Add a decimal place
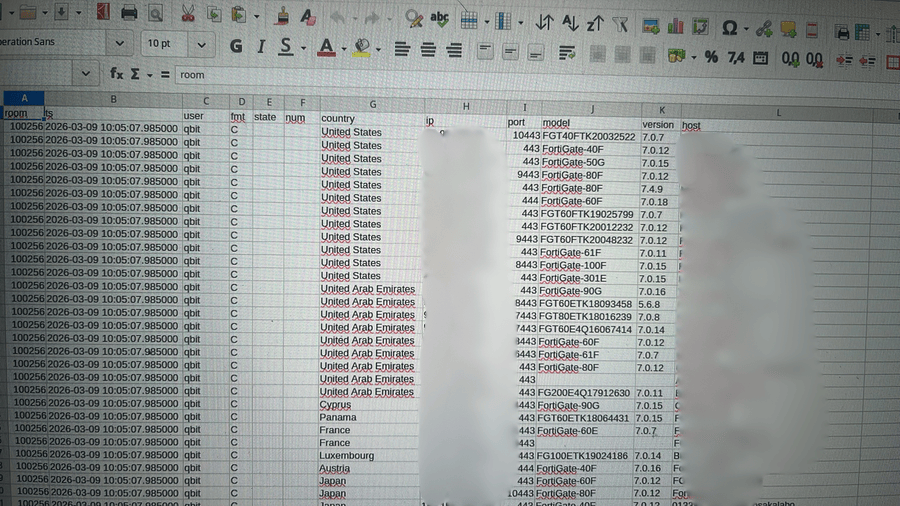The height and width of the screenshot is (506, 900). [x=790, y=59]
